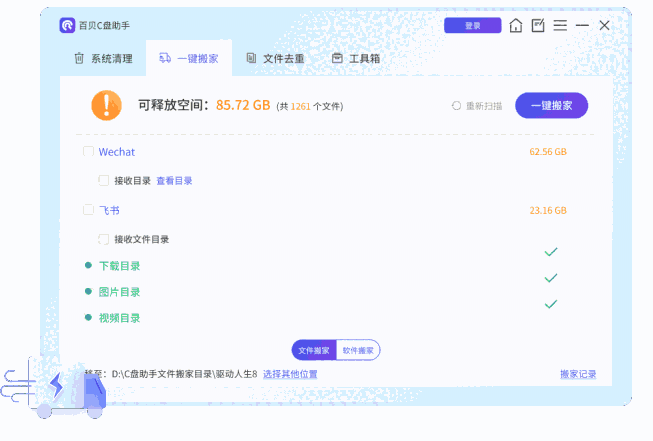Open the 查看目录 link
The height and width of the screenshot is (441, 653).
(x=174, y=181)
